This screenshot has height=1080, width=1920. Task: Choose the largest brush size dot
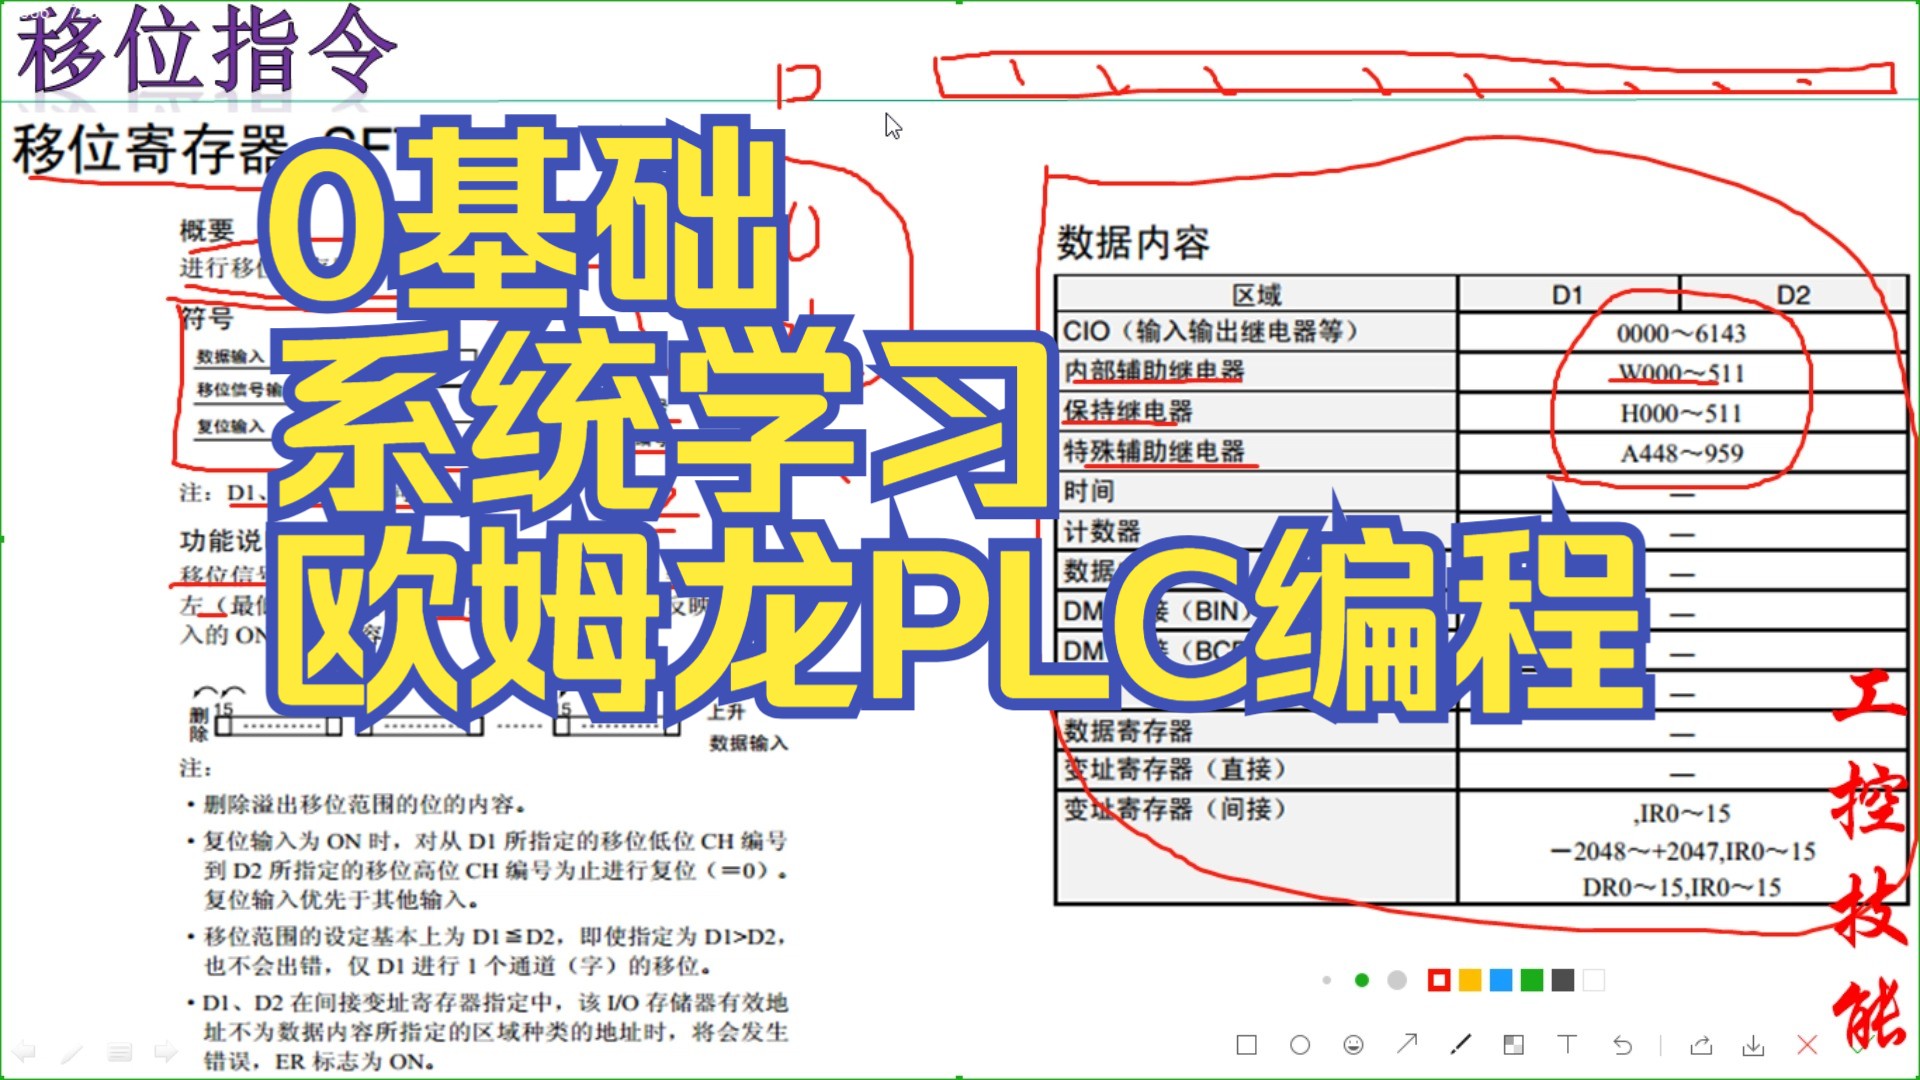1397,980
